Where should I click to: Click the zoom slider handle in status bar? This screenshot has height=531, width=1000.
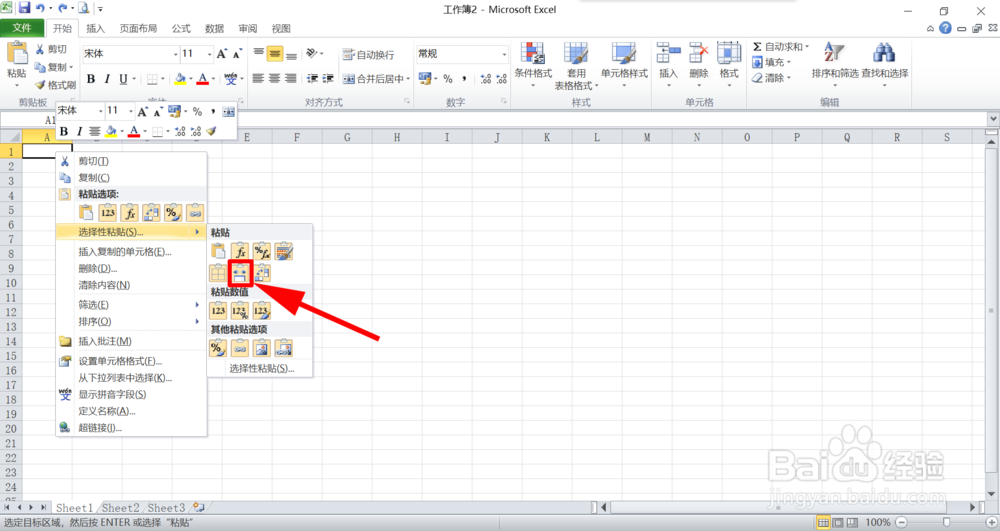[946, 522]
